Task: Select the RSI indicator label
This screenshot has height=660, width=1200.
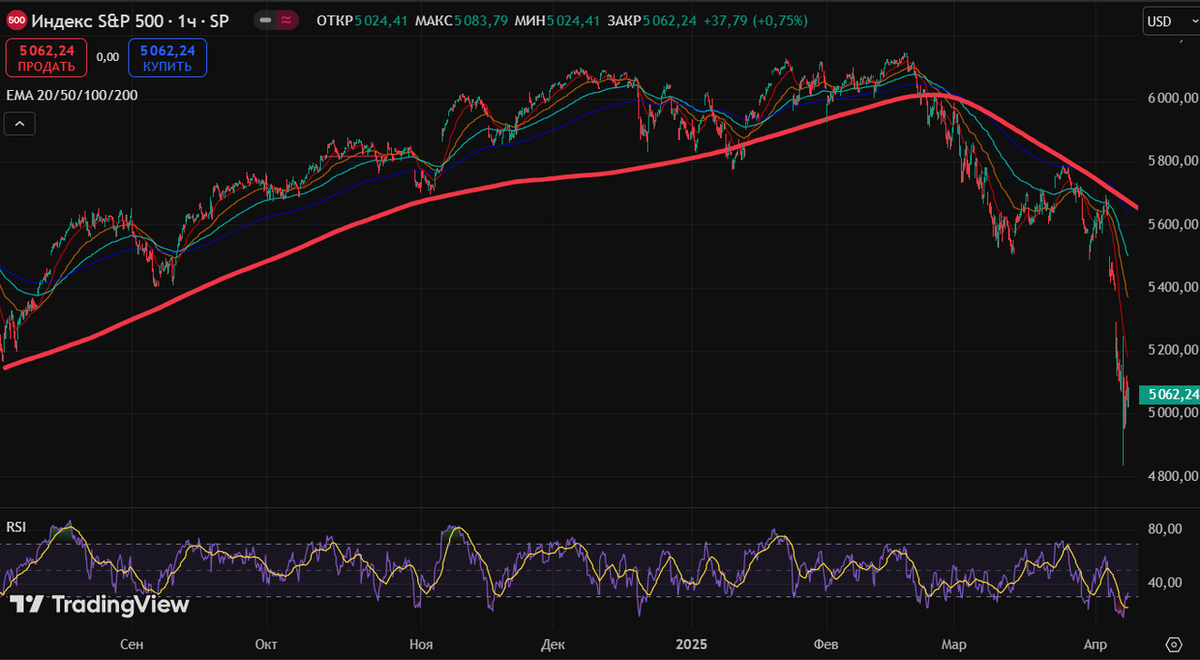Action: [x=16, y=527]
